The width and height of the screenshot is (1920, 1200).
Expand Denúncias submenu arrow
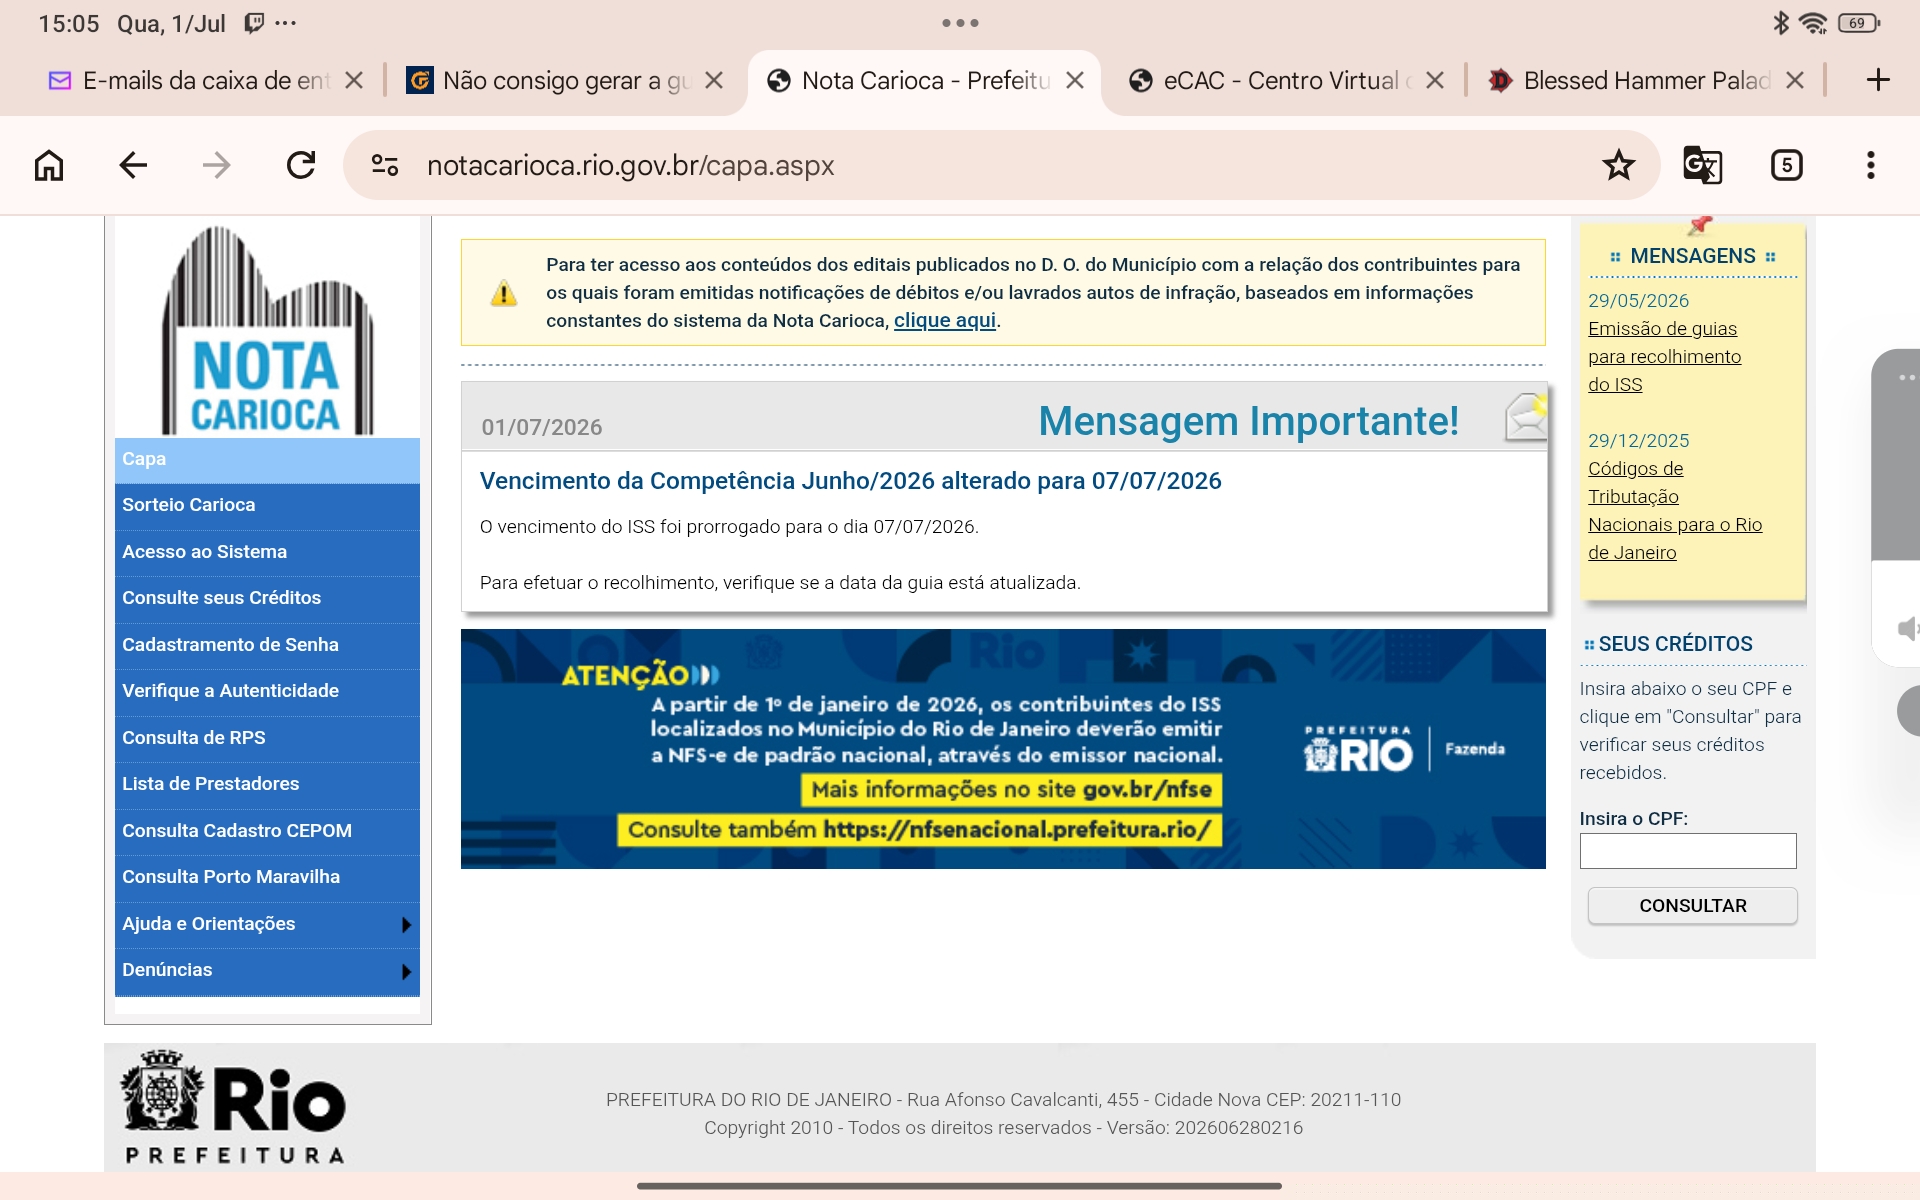[406, 972]
